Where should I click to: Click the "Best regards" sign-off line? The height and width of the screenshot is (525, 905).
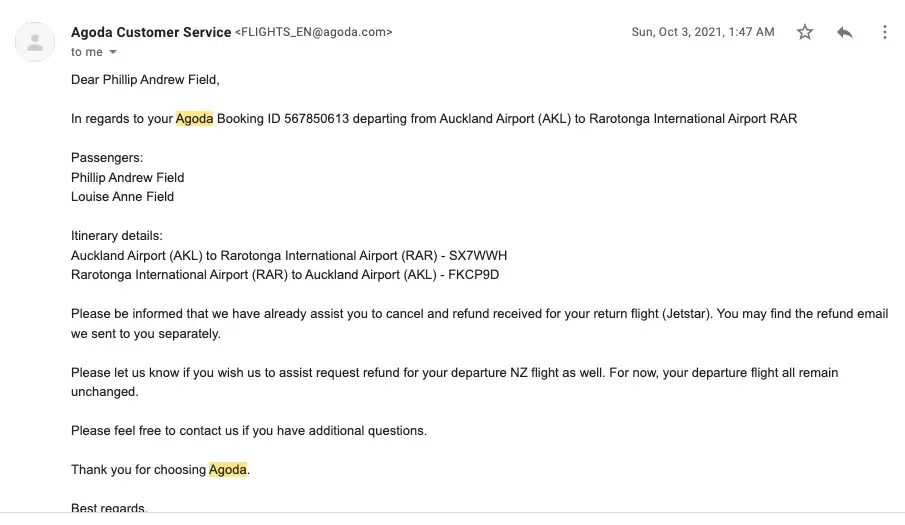coord(109,508)
